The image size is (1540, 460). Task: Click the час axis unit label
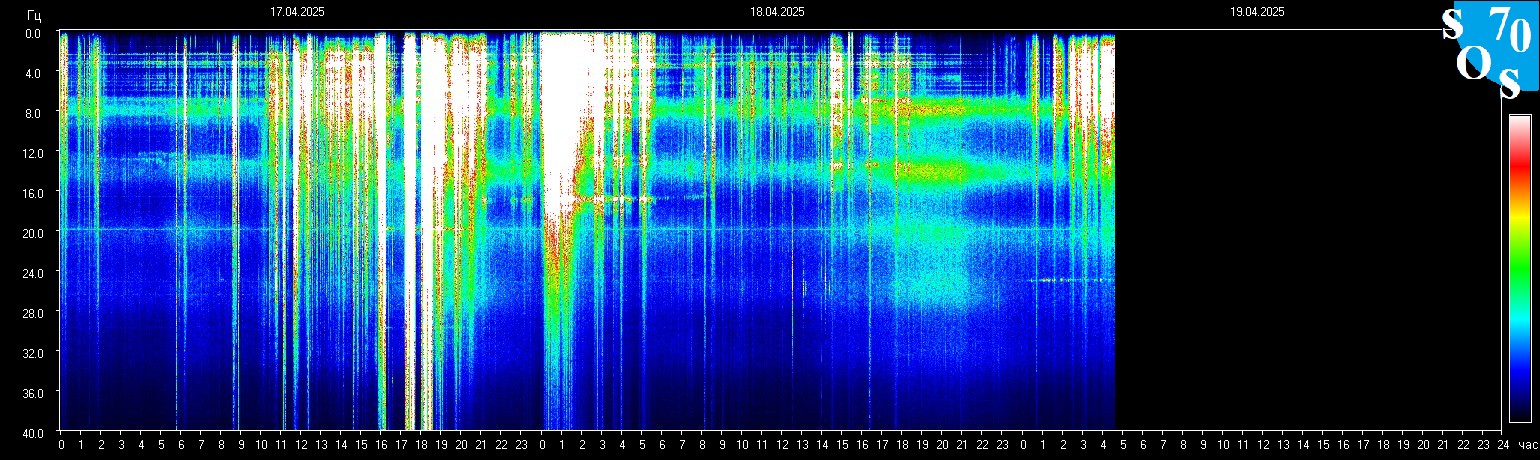1527,445
